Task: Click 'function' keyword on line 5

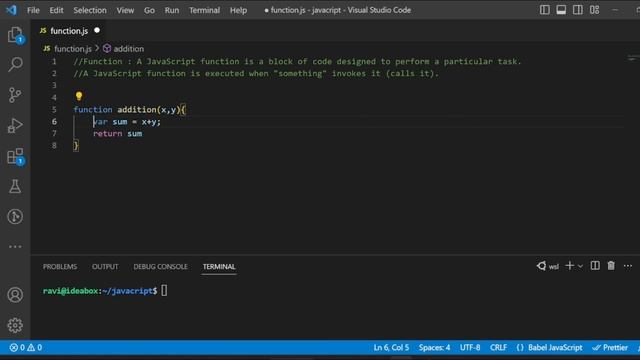Action: pos(93,109)
